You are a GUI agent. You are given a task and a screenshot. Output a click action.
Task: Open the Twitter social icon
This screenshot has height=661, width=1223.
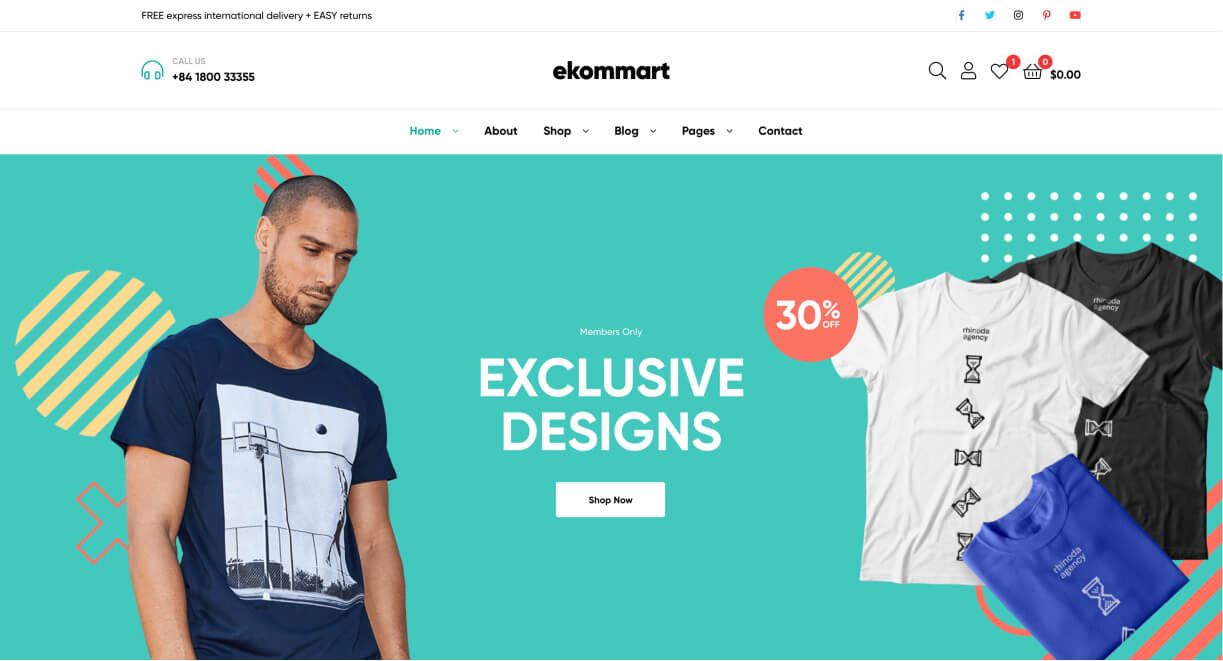990,15
